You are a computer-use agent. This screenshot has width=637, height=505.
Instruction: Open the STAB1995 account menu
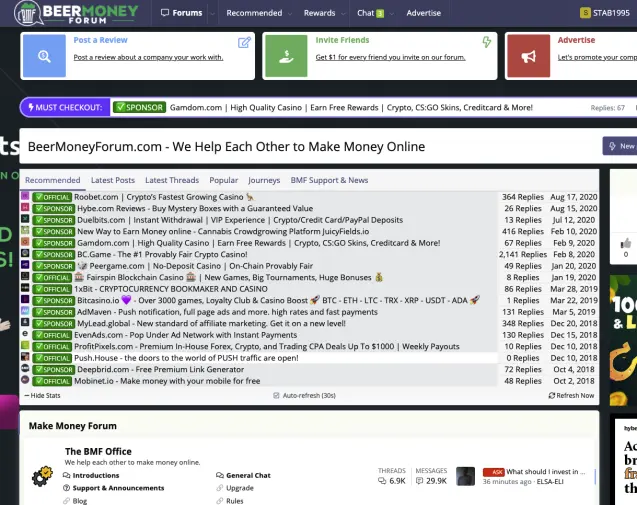(x=604, y=13)
